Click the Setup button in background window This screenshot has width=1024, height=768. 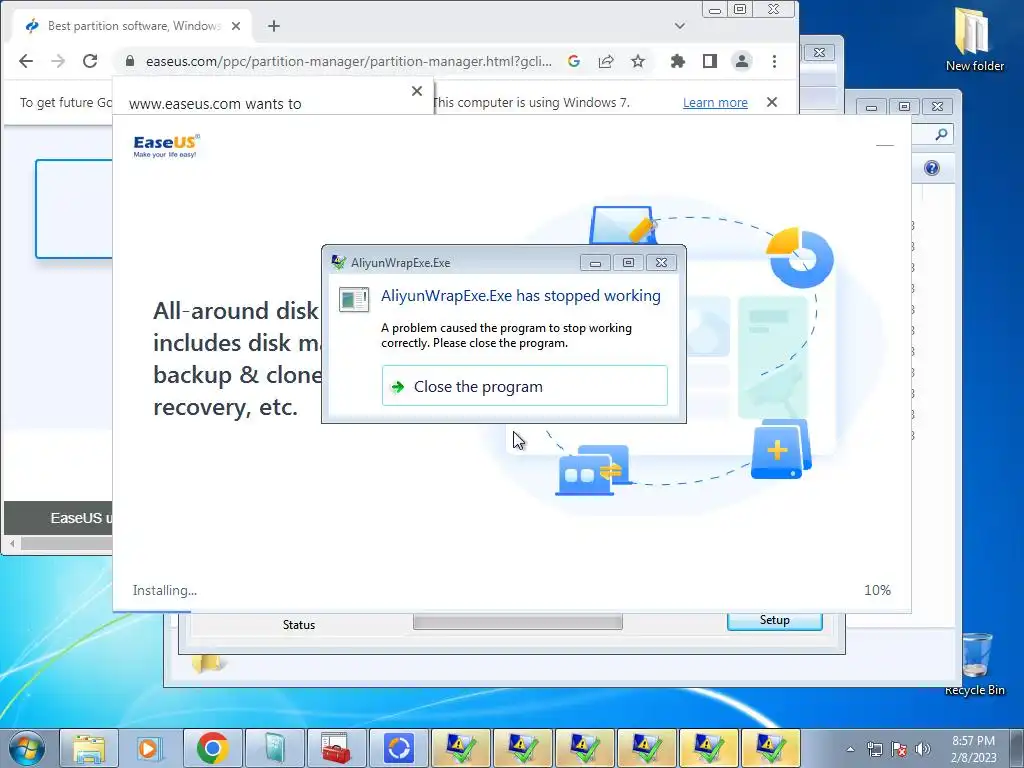[775, 621]
